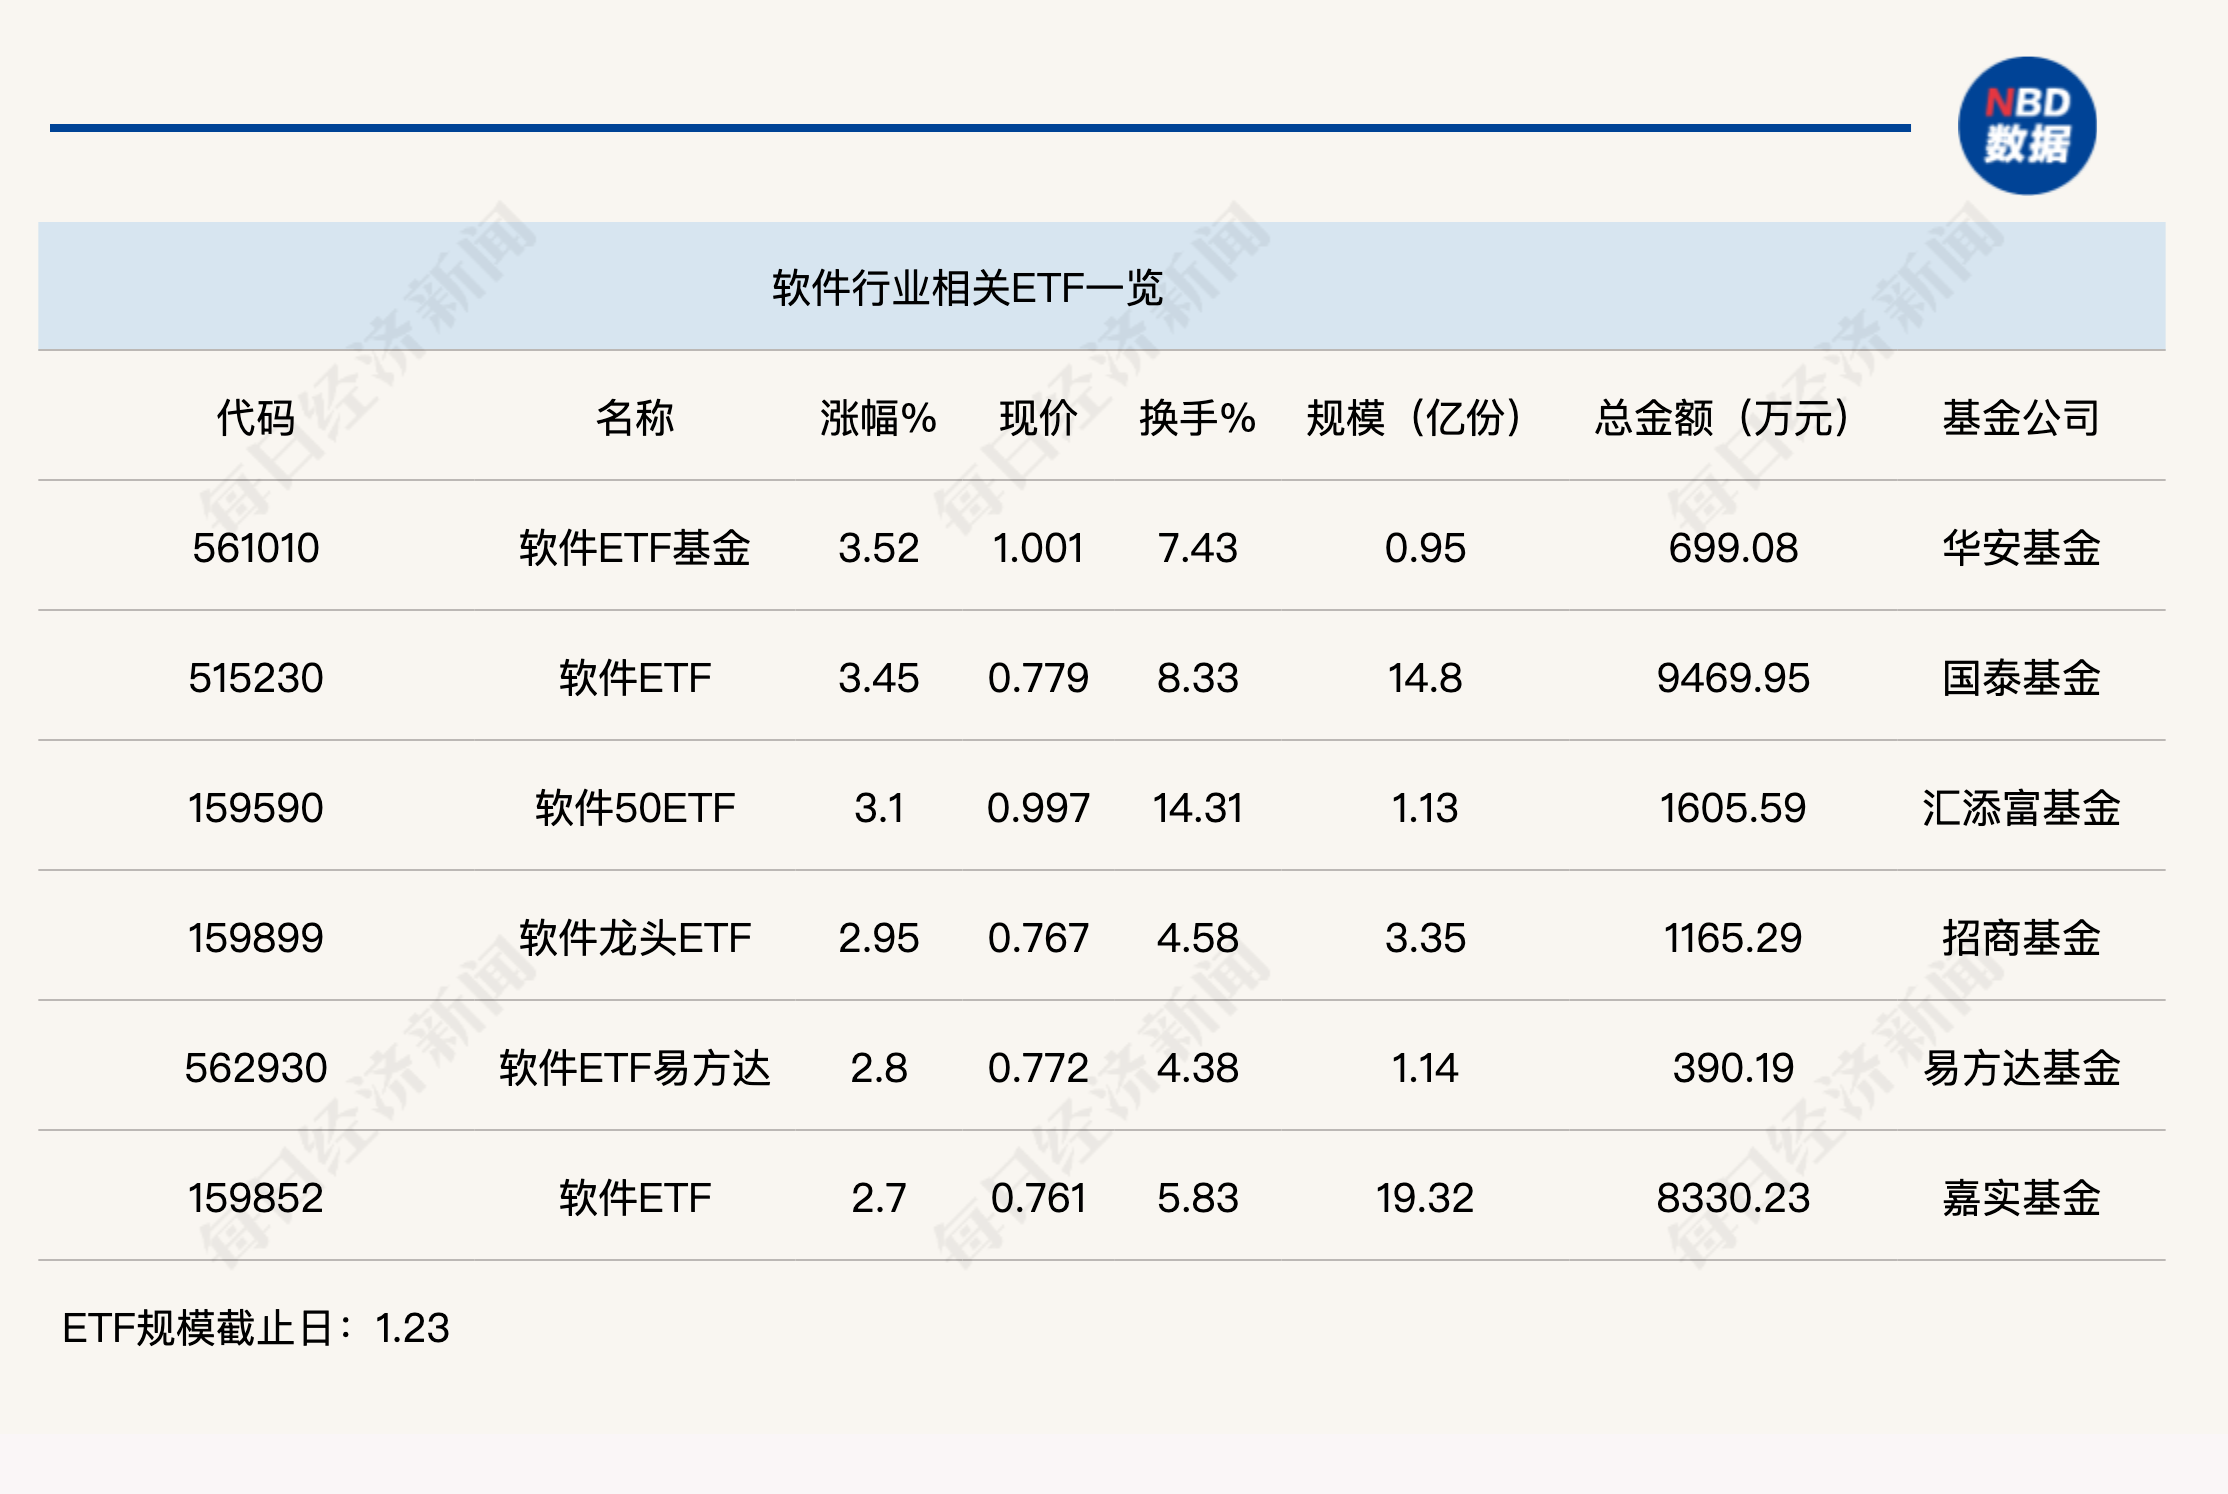Select code cell 515230

pyautogui.click(x=256, y=678)
